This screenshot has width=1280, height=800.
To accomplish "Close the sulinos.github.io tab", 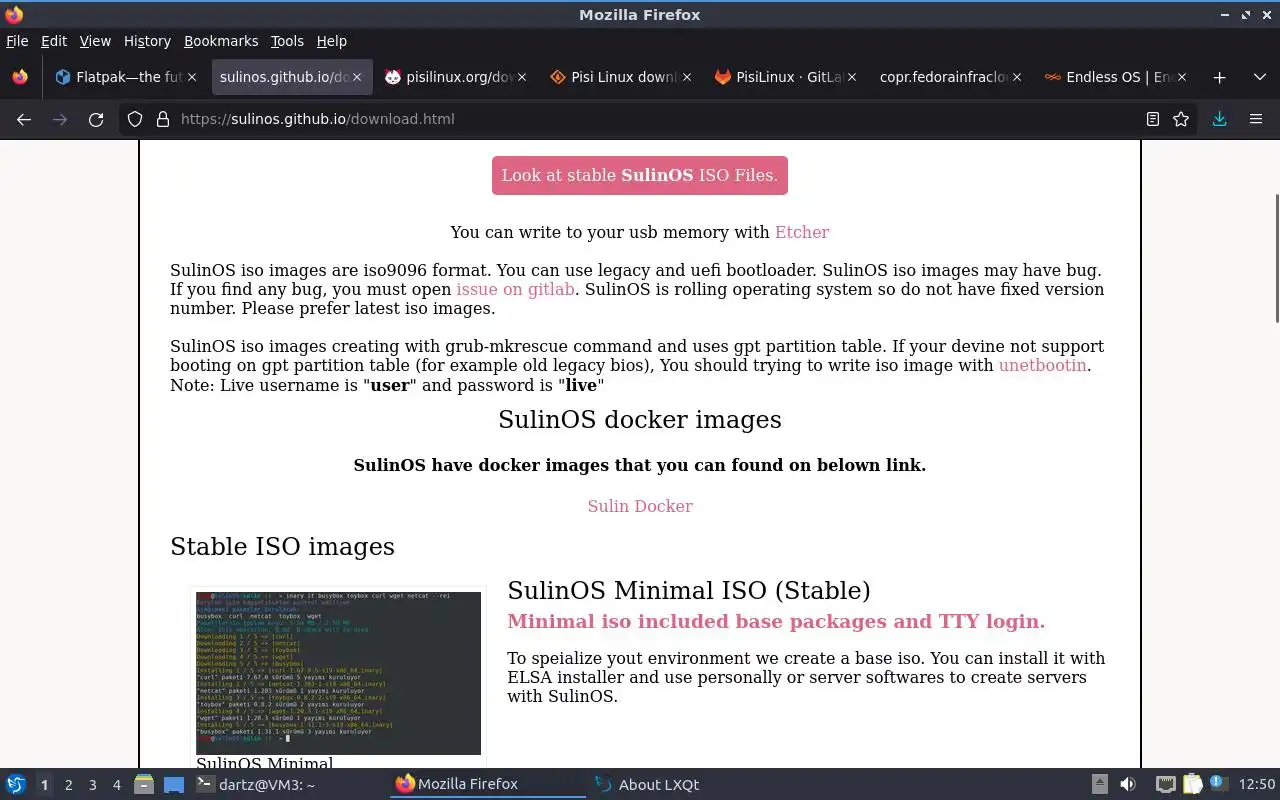I will tap(358, 77).
